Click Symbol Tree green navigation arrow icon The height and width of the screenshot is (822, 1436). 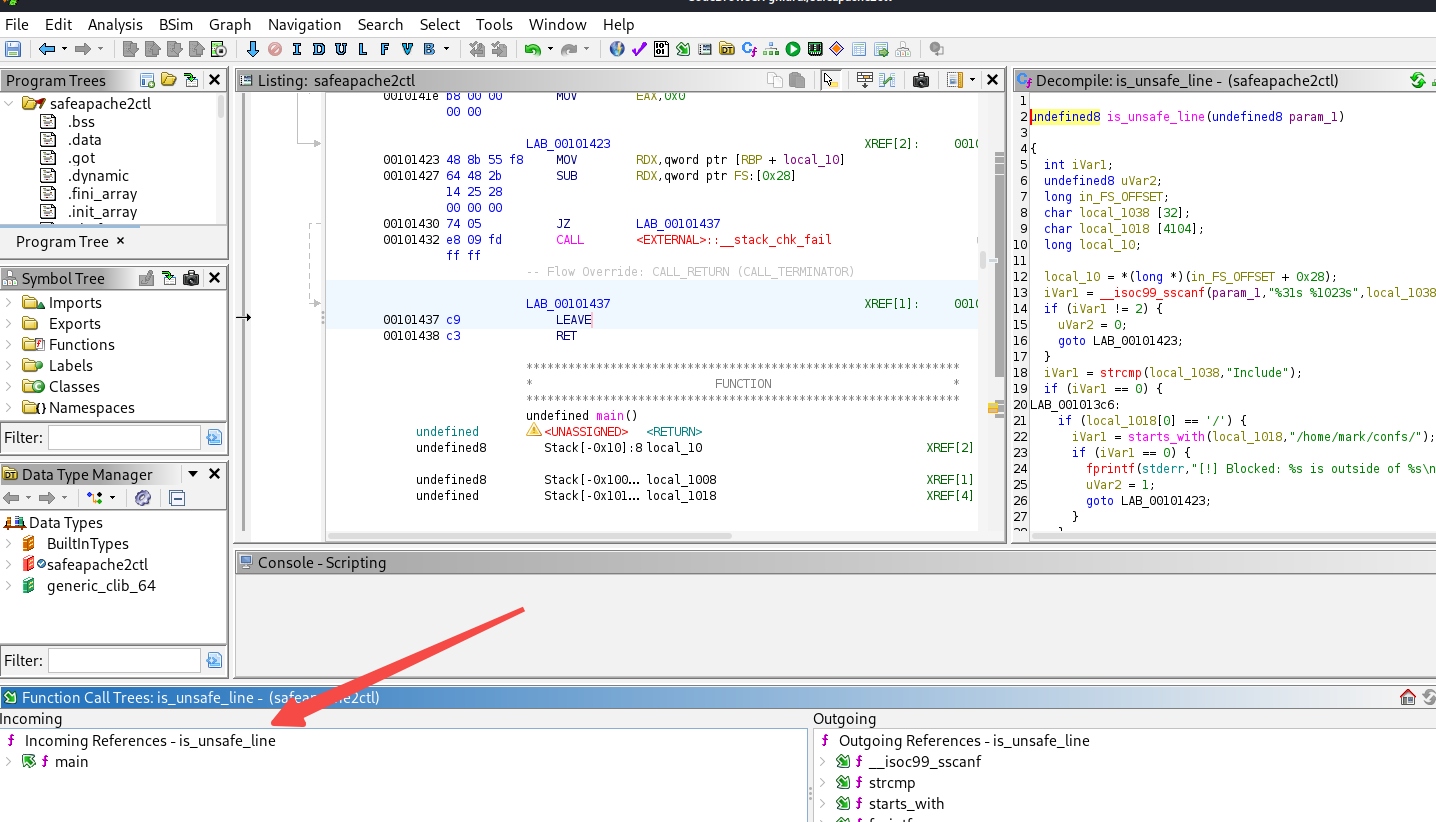point(168,278)
